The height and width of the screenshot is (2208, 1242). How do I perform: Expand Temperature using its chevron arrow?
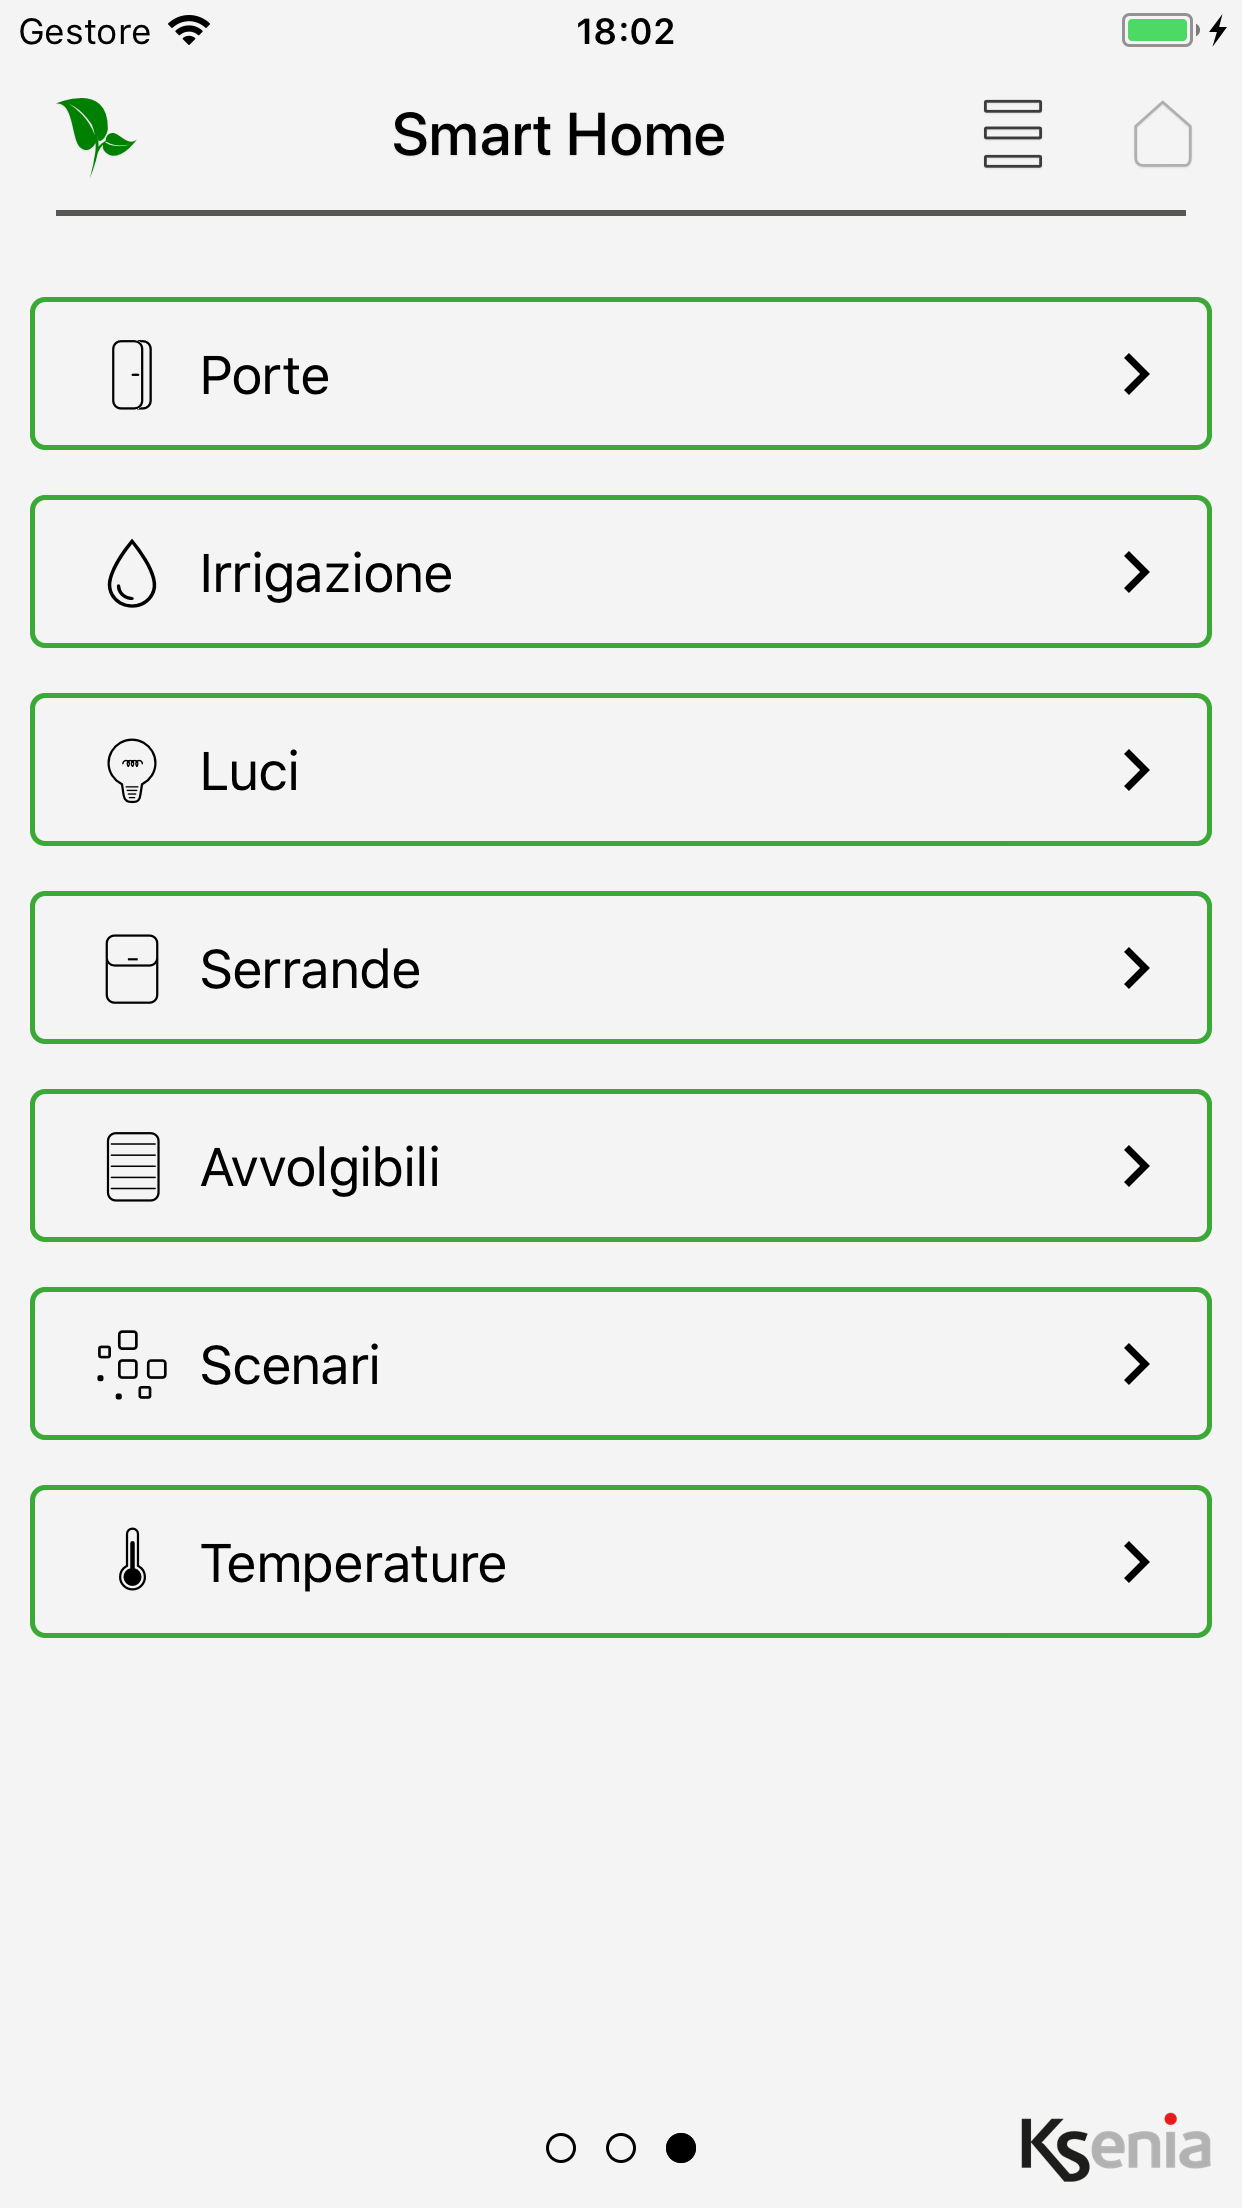tap(1137, 1563)
